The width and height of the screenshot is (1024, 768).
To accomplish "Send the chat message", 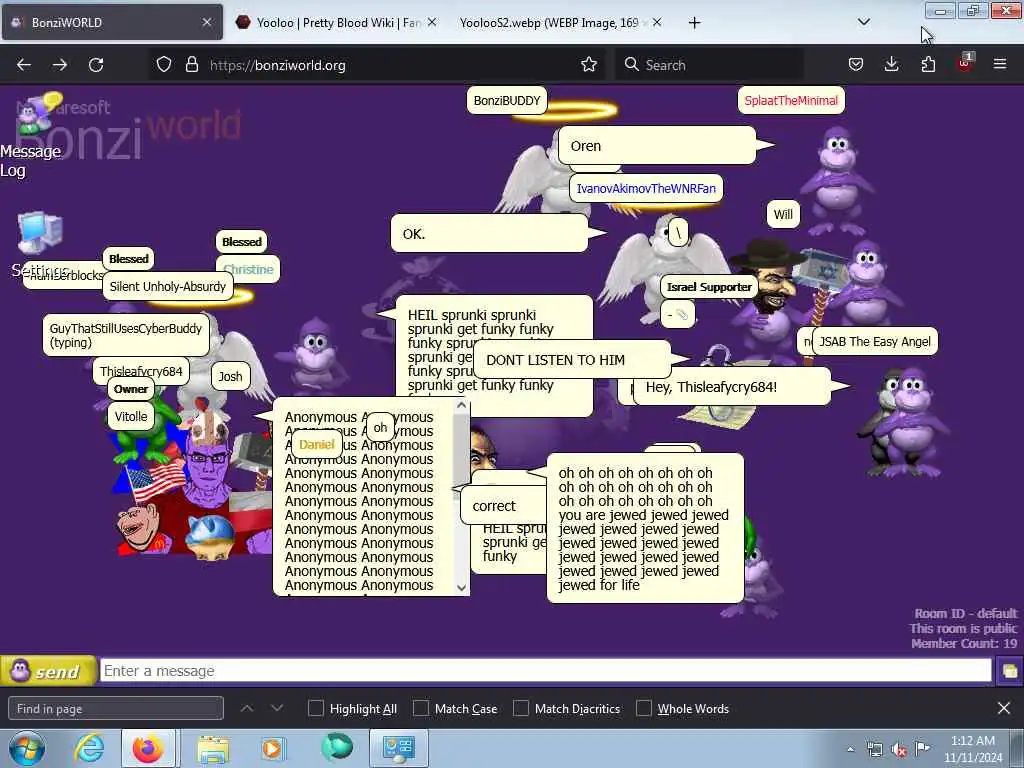I will tap(49, 671).
